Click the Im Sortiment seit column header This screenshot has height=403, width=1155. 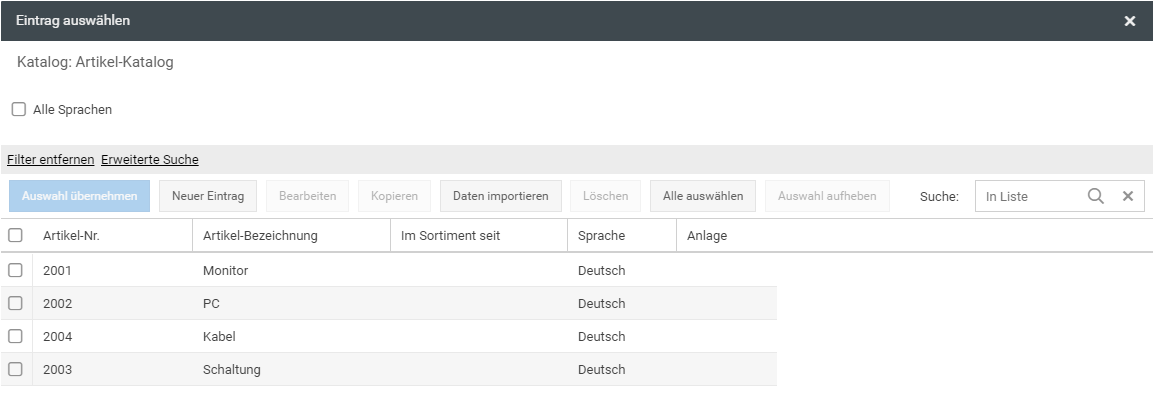[x=450, y=236]
